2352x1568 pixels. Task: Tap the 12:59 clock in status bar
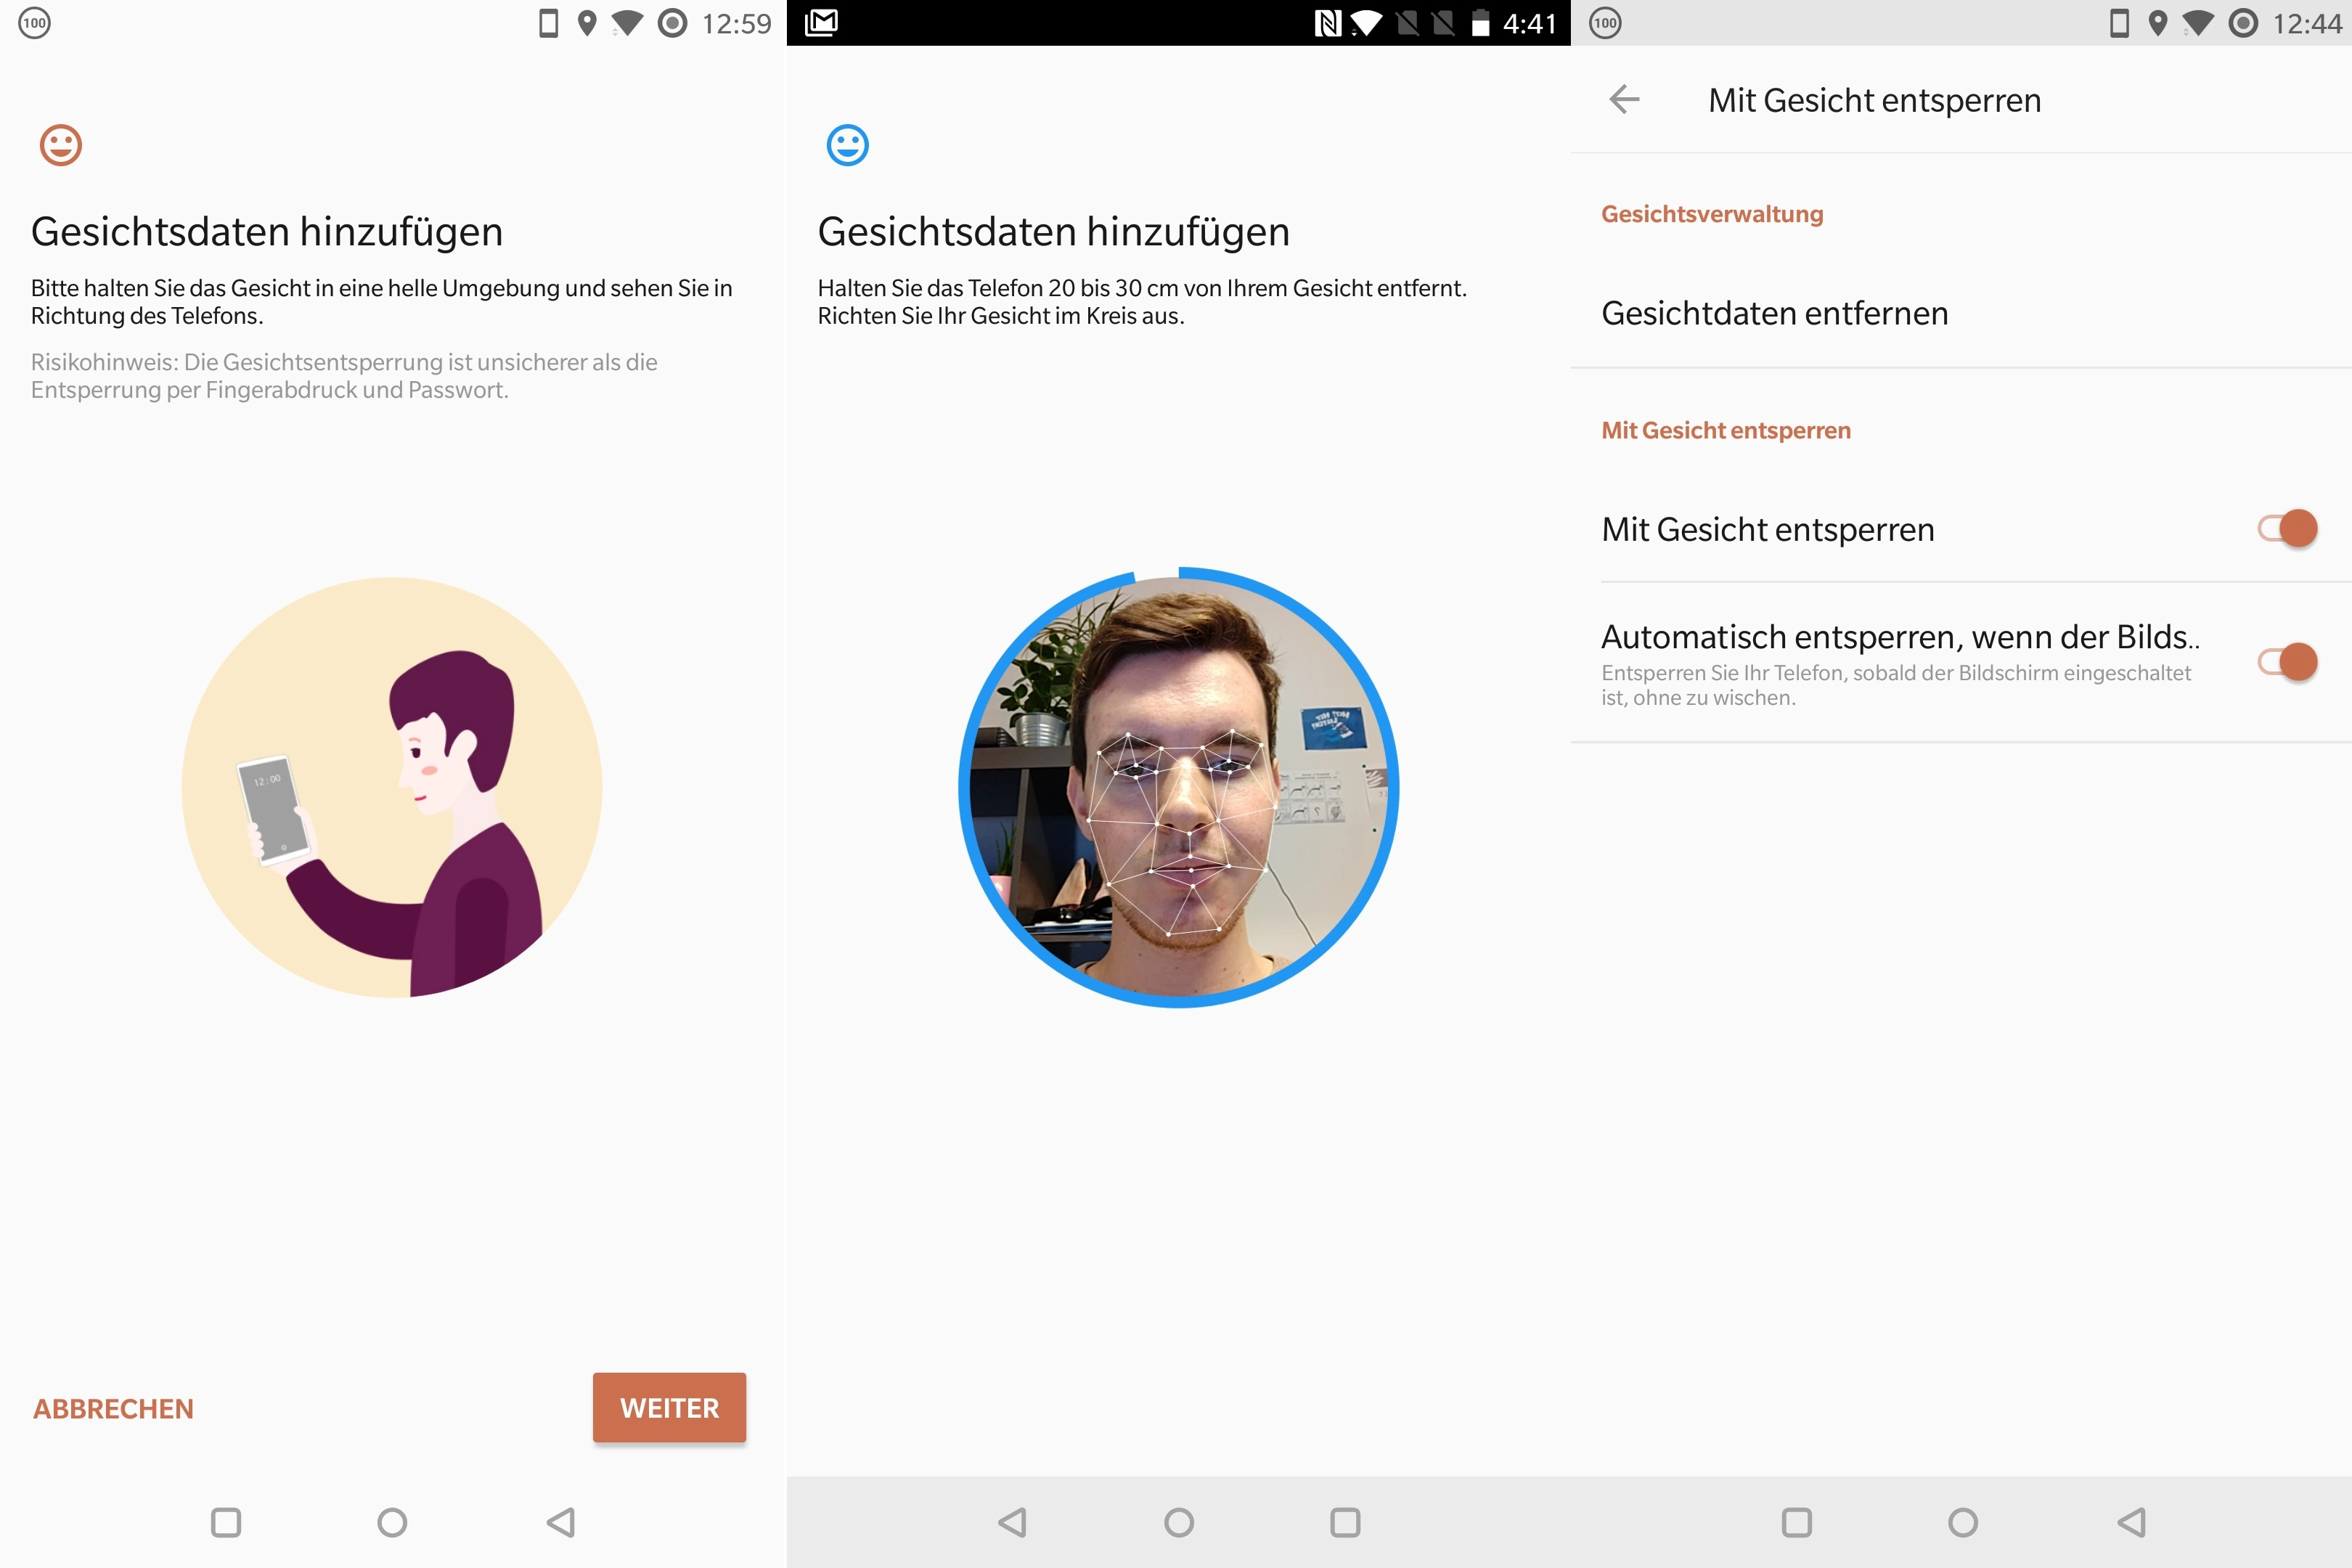pos(736,23)
